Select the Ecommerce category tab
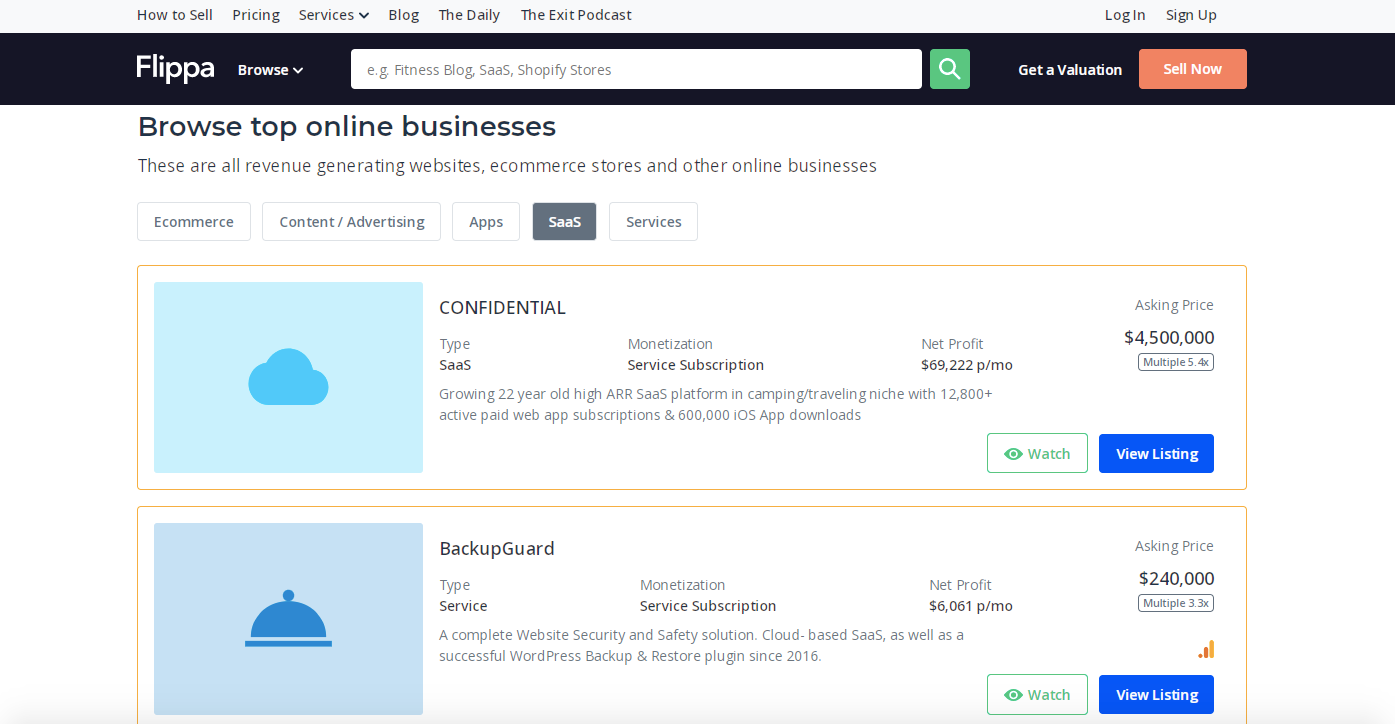This screenshot has height=724, width=1395. click(194, 222)
